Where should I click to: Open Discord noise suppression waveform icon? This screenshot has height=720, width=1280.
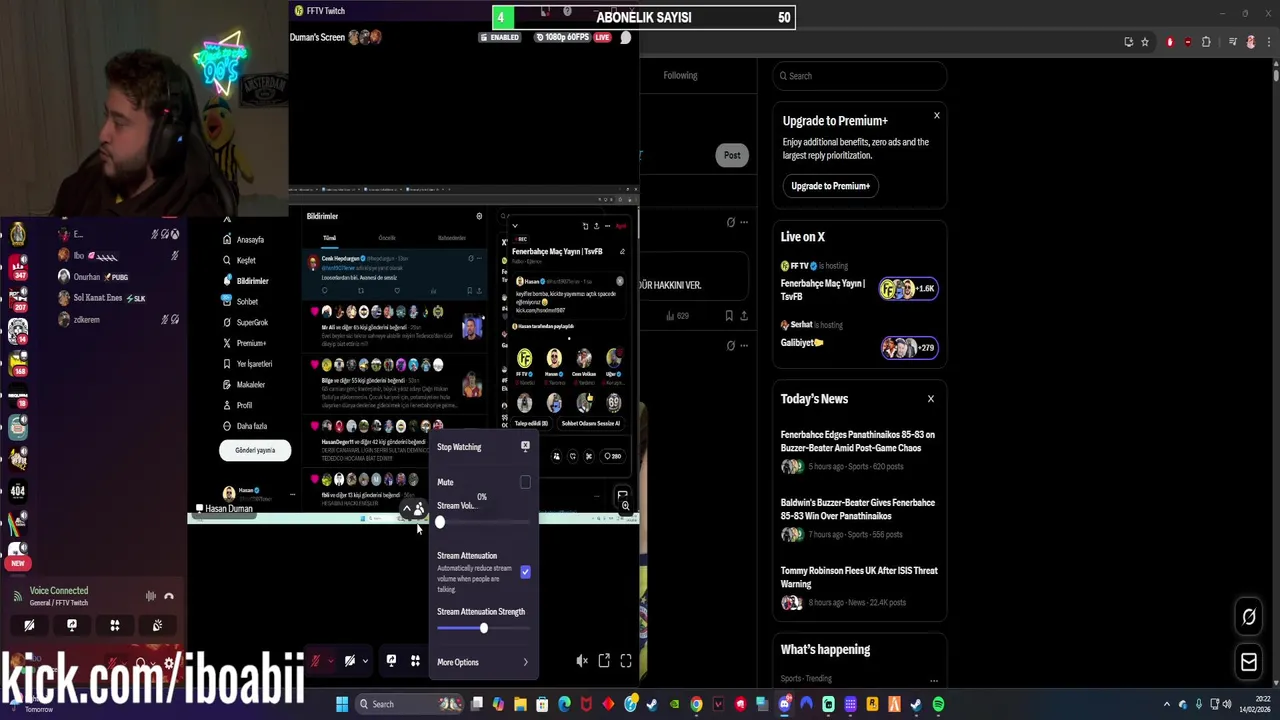pos(151,596)
